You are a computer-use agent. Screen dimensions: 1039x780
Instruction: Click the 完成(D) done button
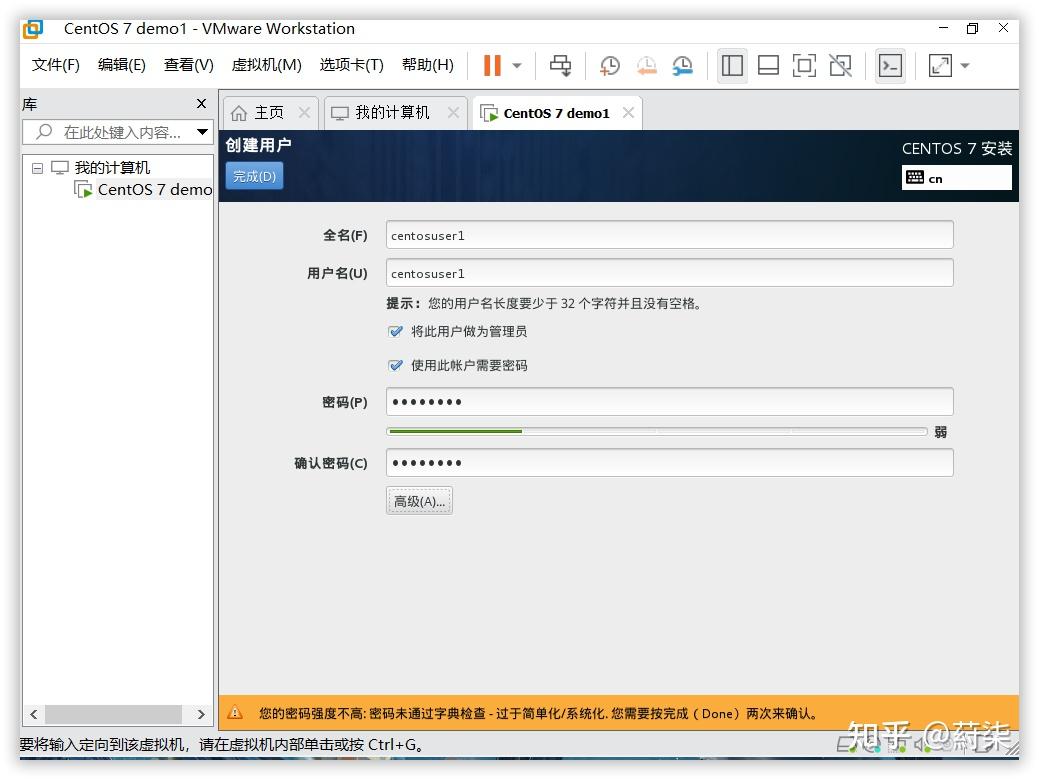[254, 176]
